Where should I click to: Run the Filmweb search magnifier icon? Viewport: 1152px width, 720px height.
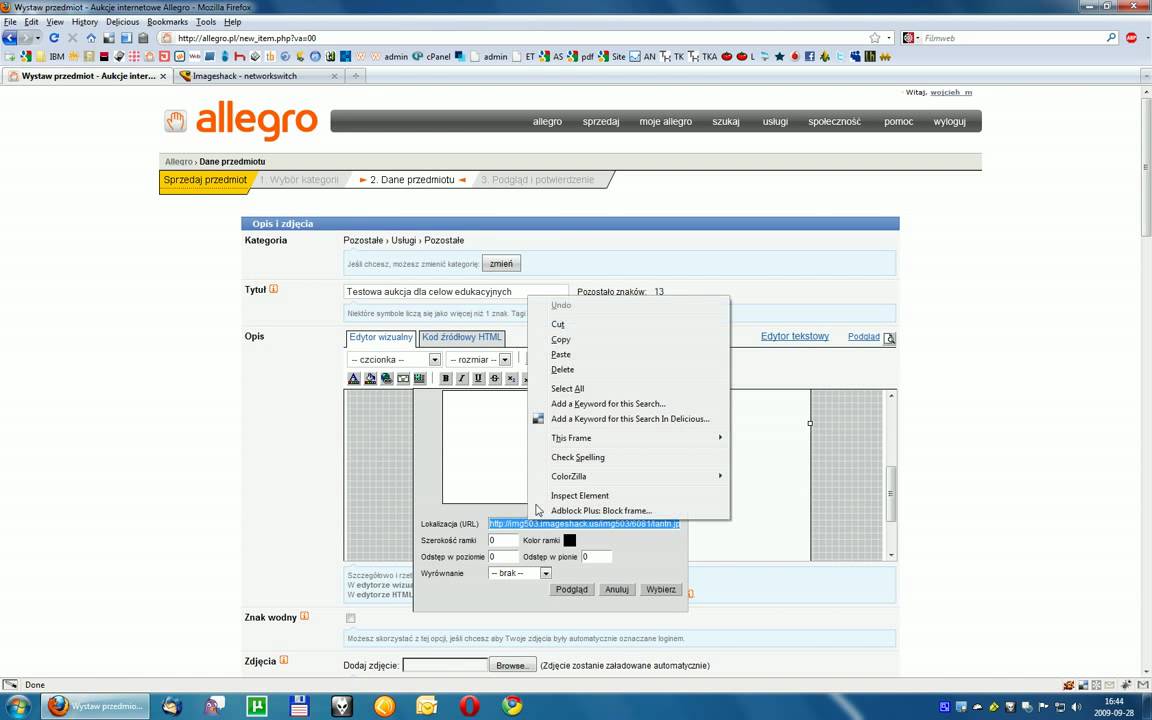1111,37
